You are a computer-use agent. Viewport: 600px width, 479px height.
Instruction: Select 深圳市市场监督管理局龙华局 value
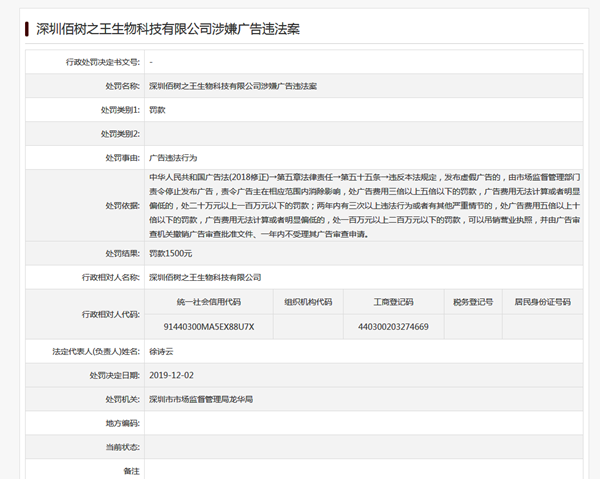click(201, 399)
